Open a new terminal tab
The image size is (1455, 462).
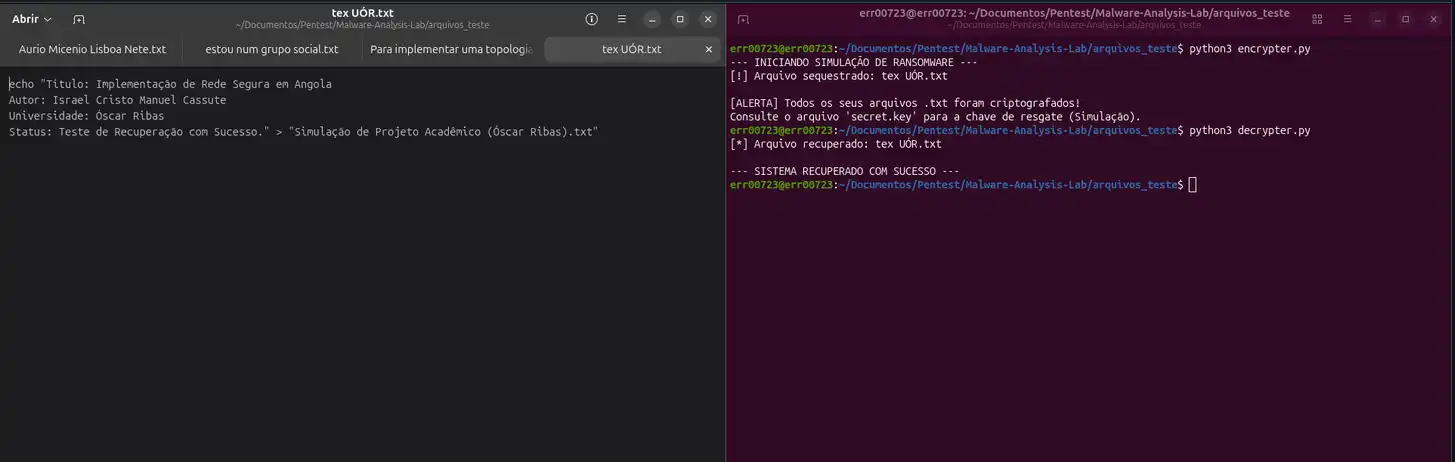point(743,19)
